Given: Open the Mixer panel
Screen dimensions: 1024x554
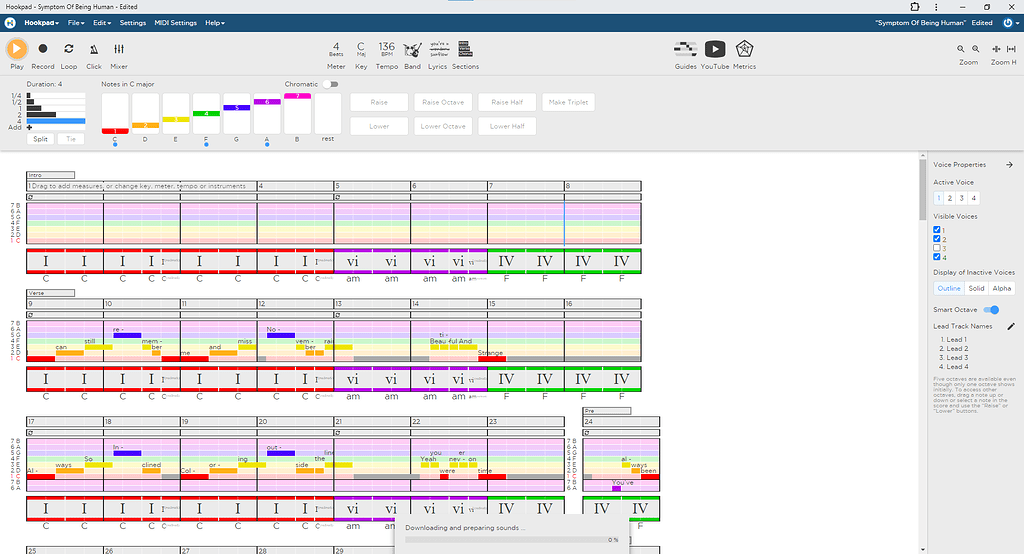Looking at the screenshot, I should (x=119, y=48).
